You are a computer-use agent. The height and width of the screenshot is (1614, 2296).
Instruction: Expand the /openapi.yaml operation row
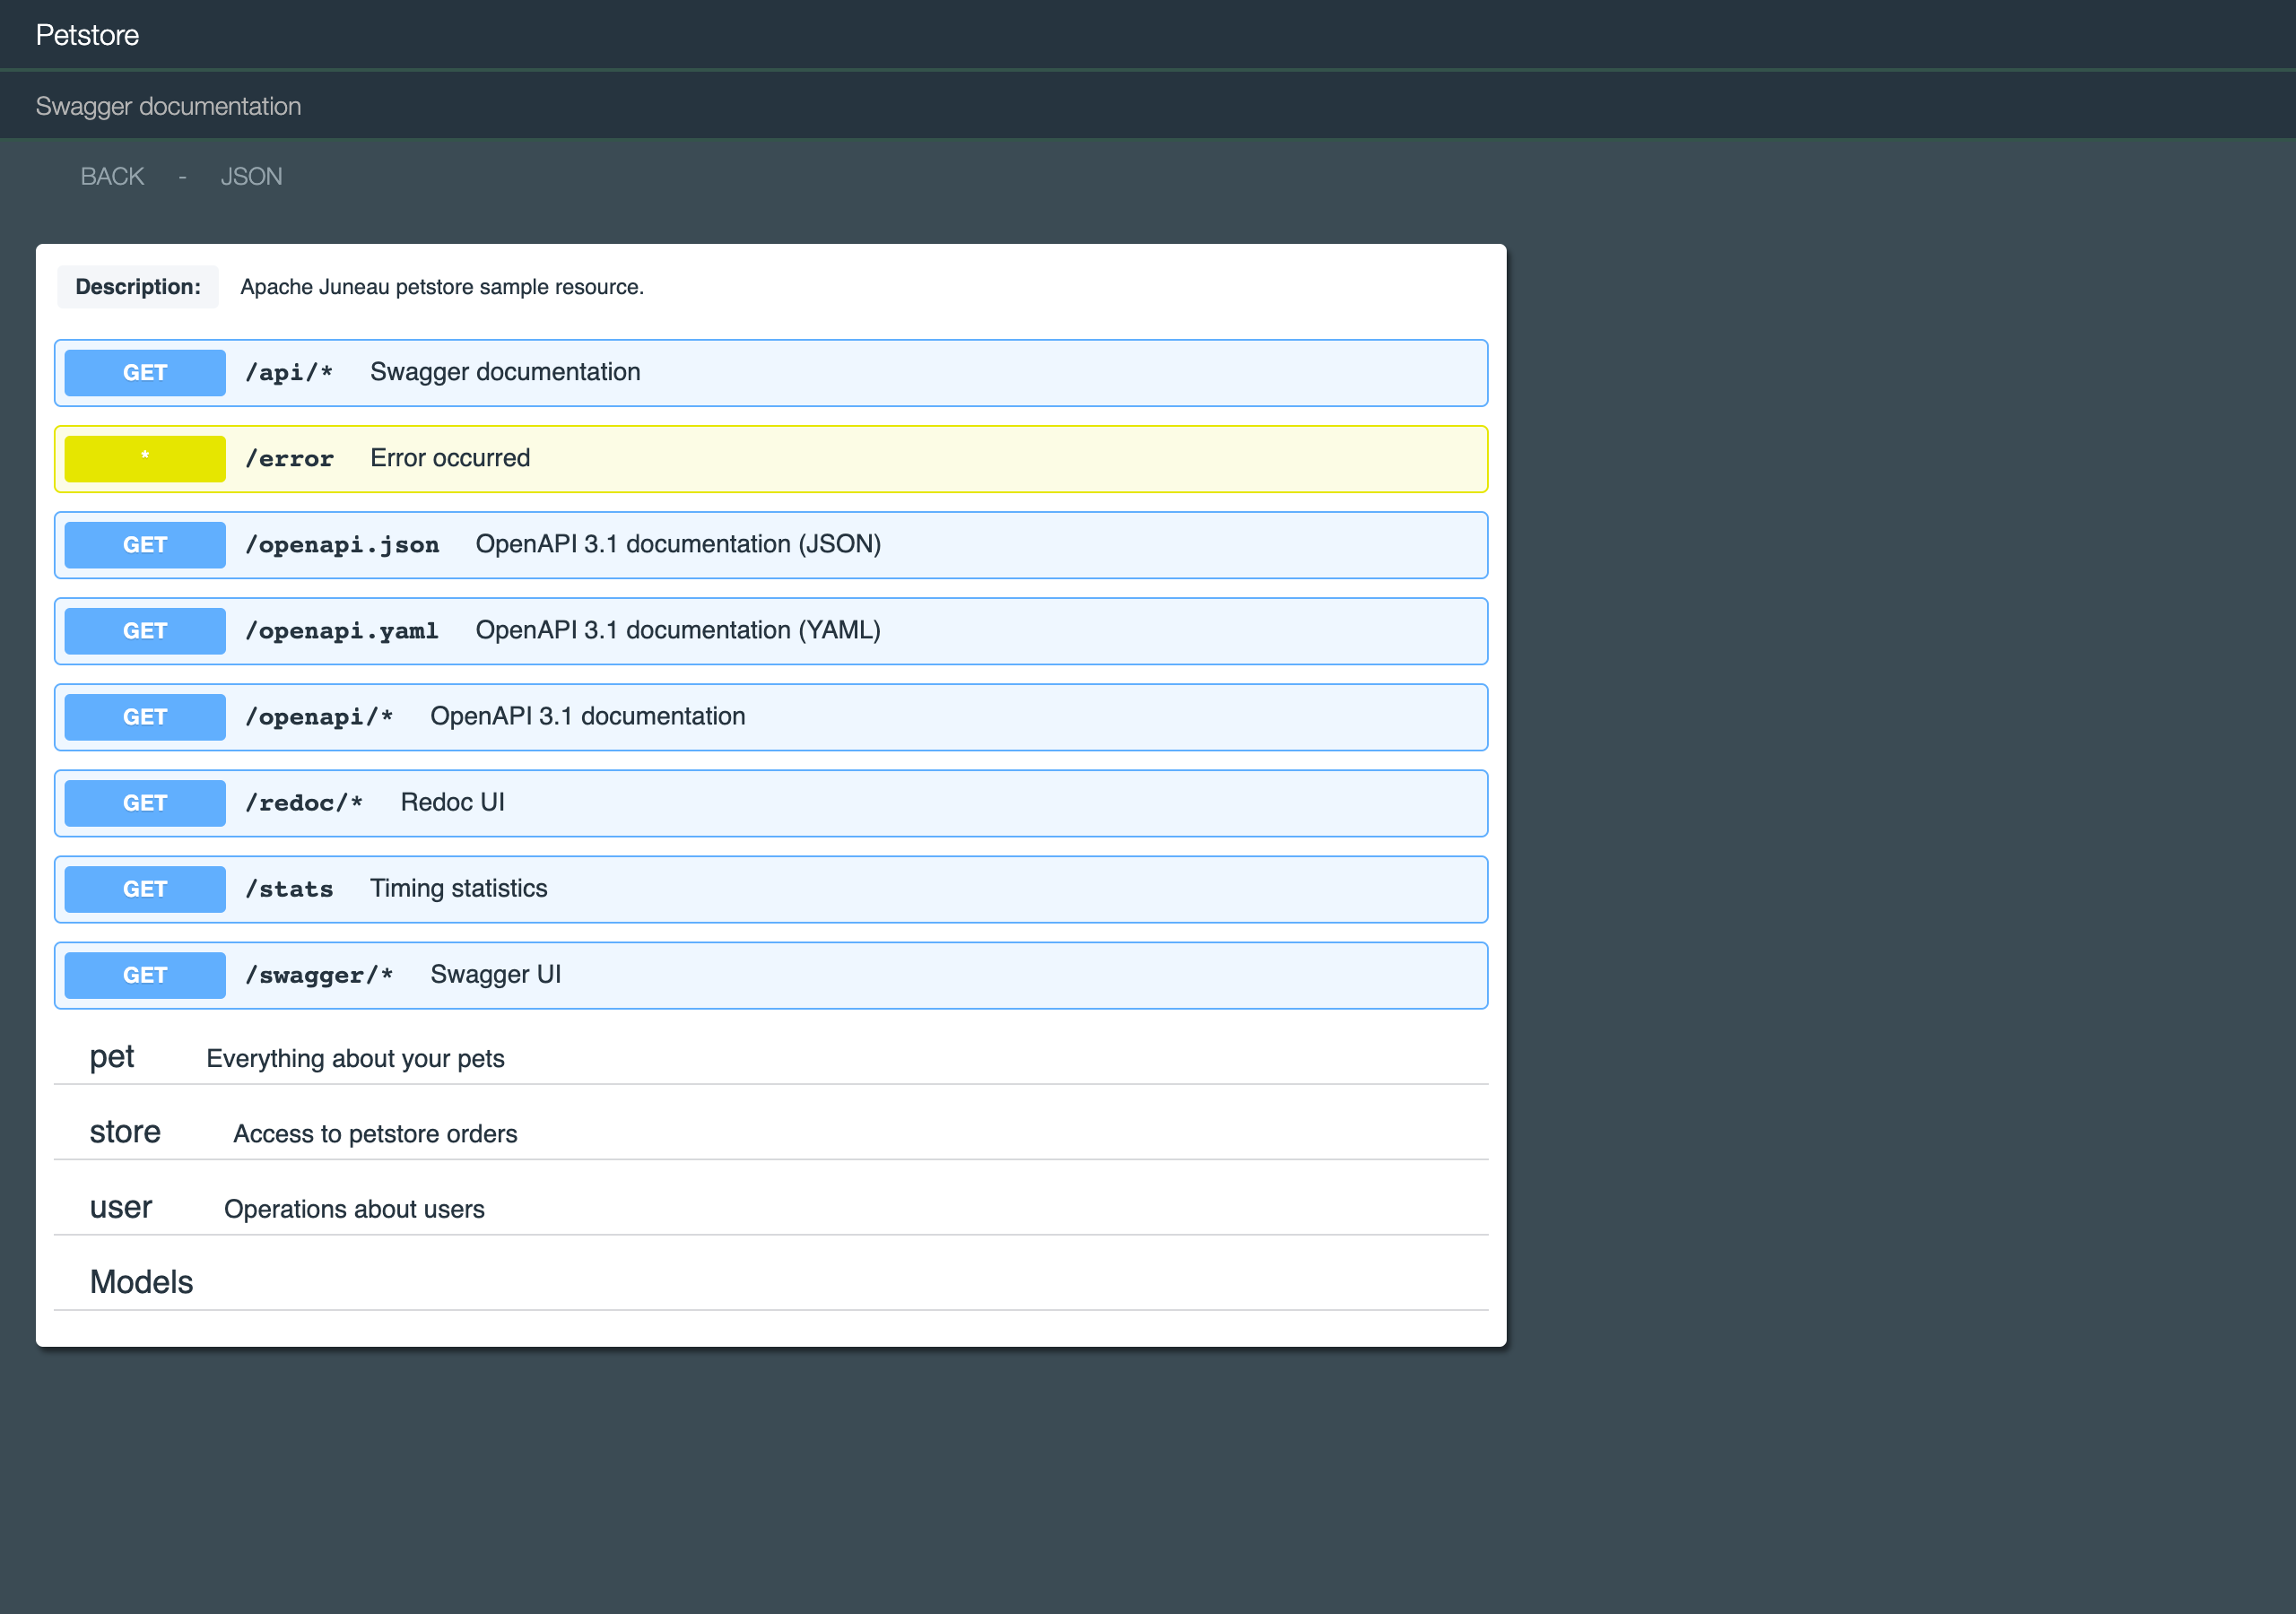[x=771, y=631]
